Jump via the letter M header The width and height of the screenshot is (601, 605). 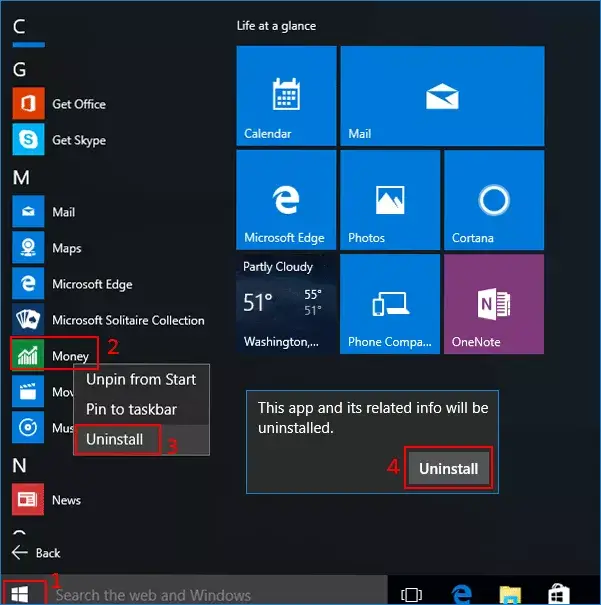pyautogui.click(x=21, y=178)
